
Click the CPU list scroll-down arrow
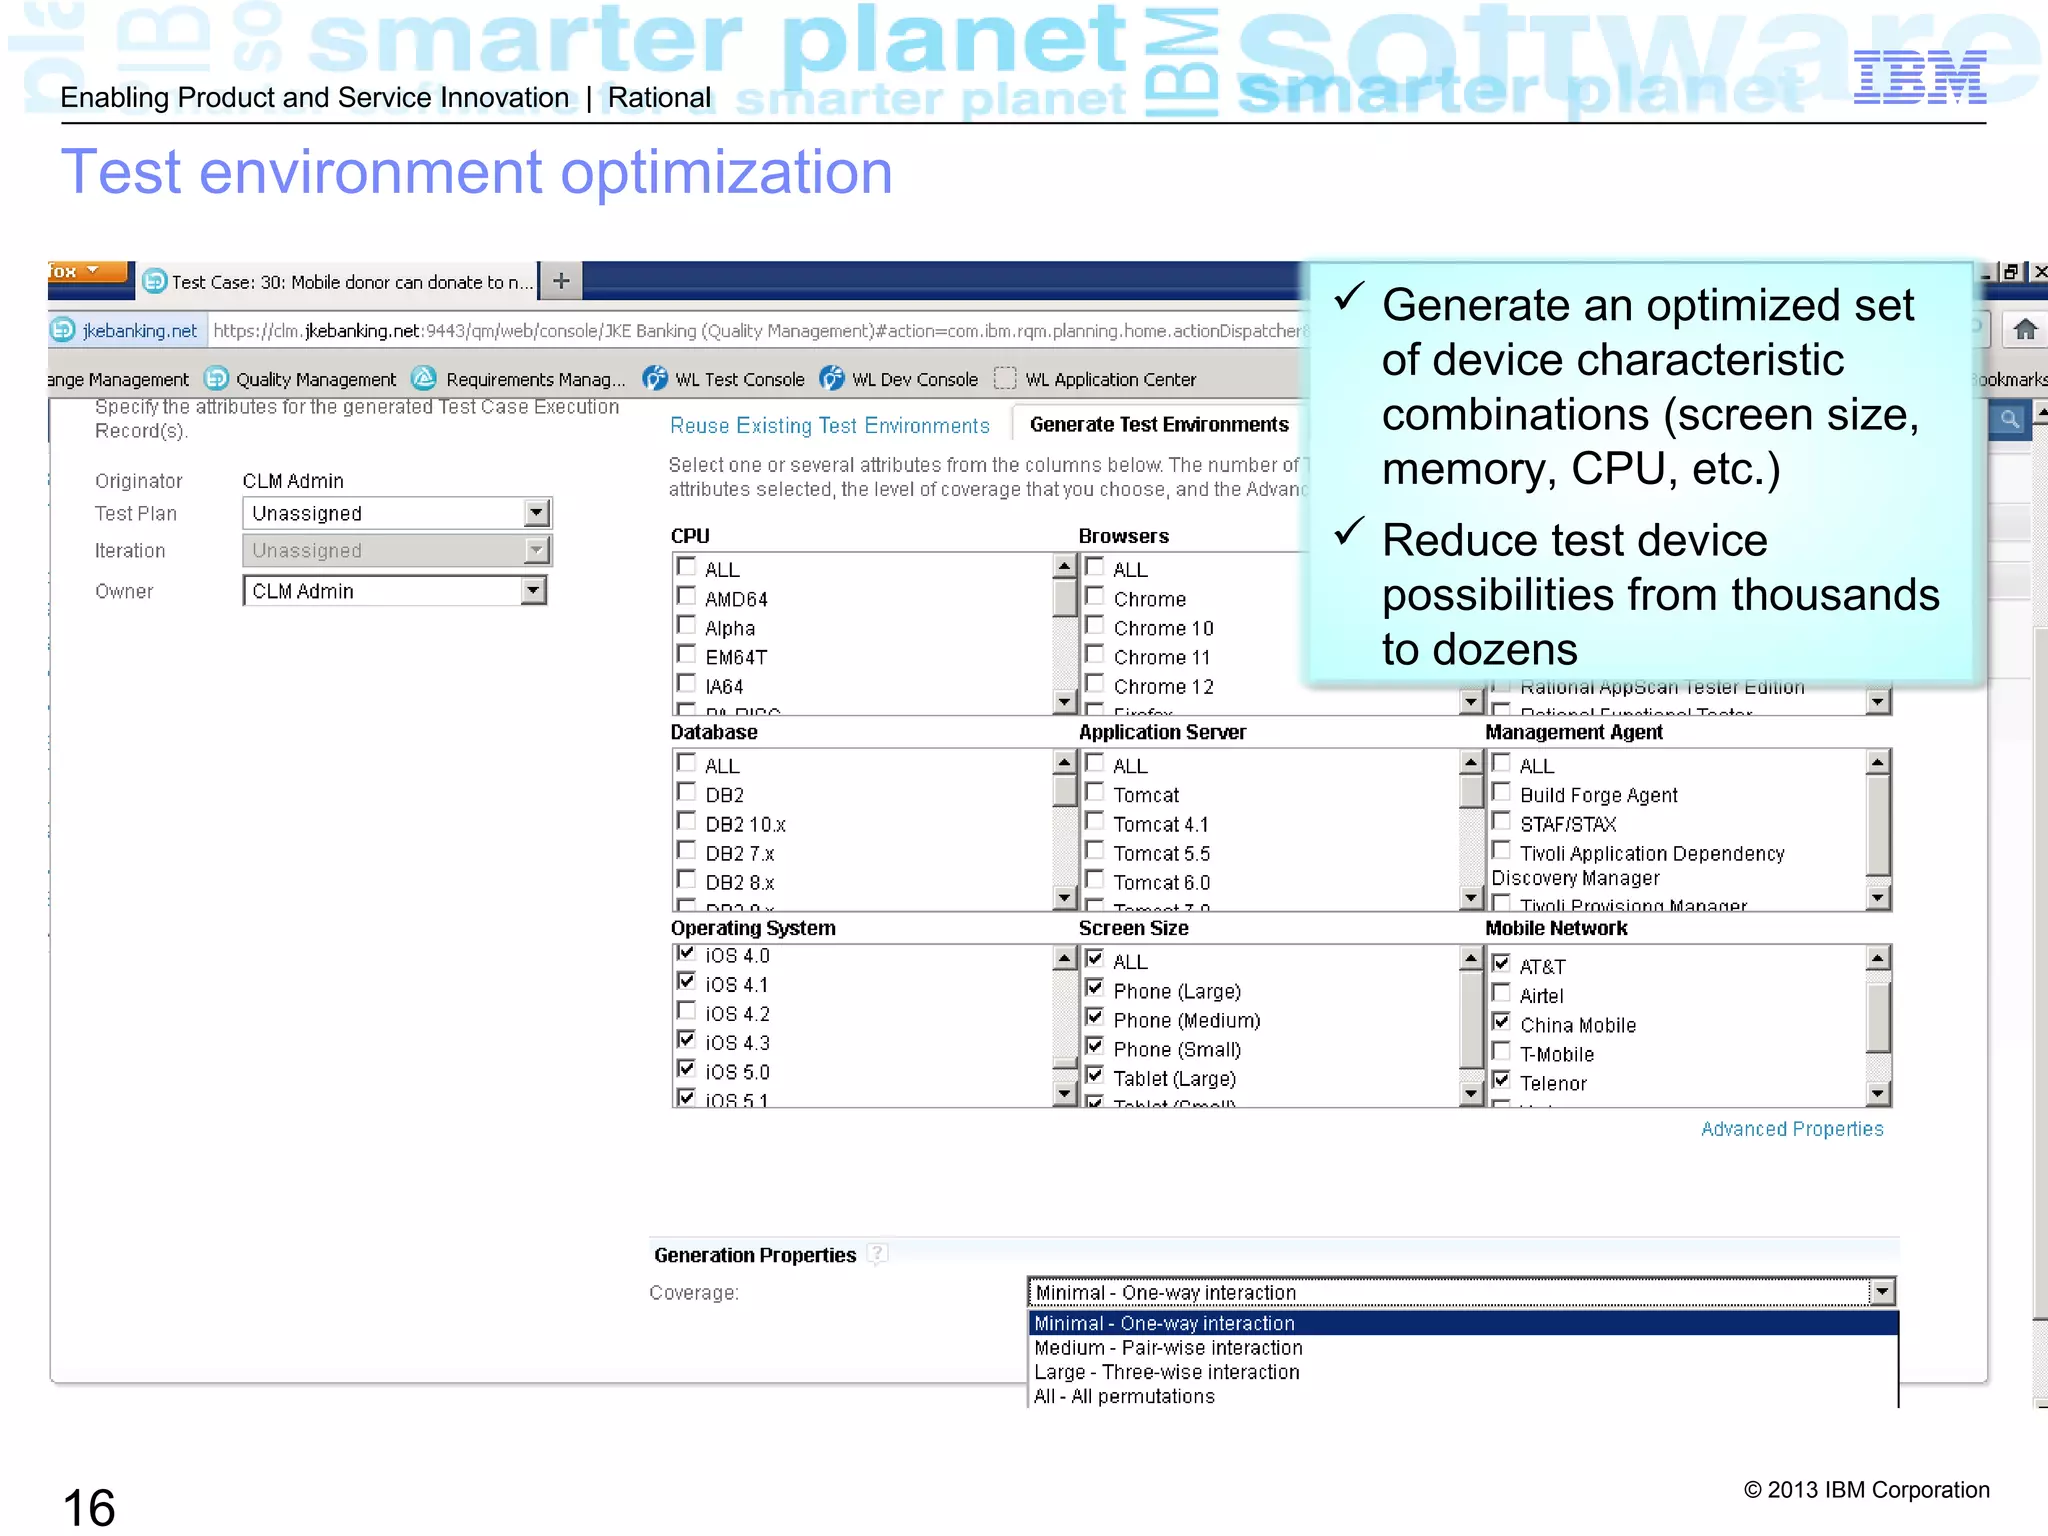click(x=1064, y=701)
